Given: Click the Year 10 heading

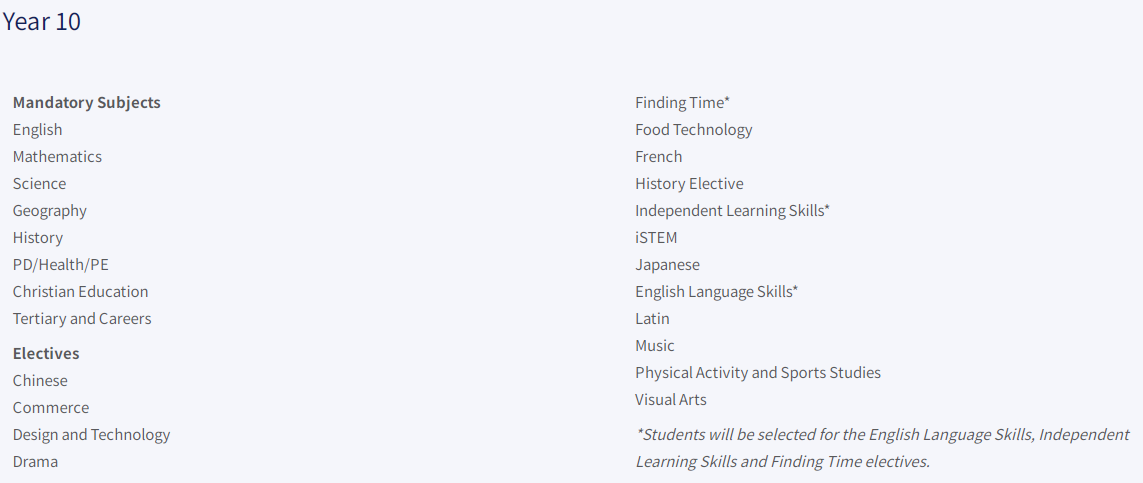Looking at the screenshot, I should click(x=42, y=22).
